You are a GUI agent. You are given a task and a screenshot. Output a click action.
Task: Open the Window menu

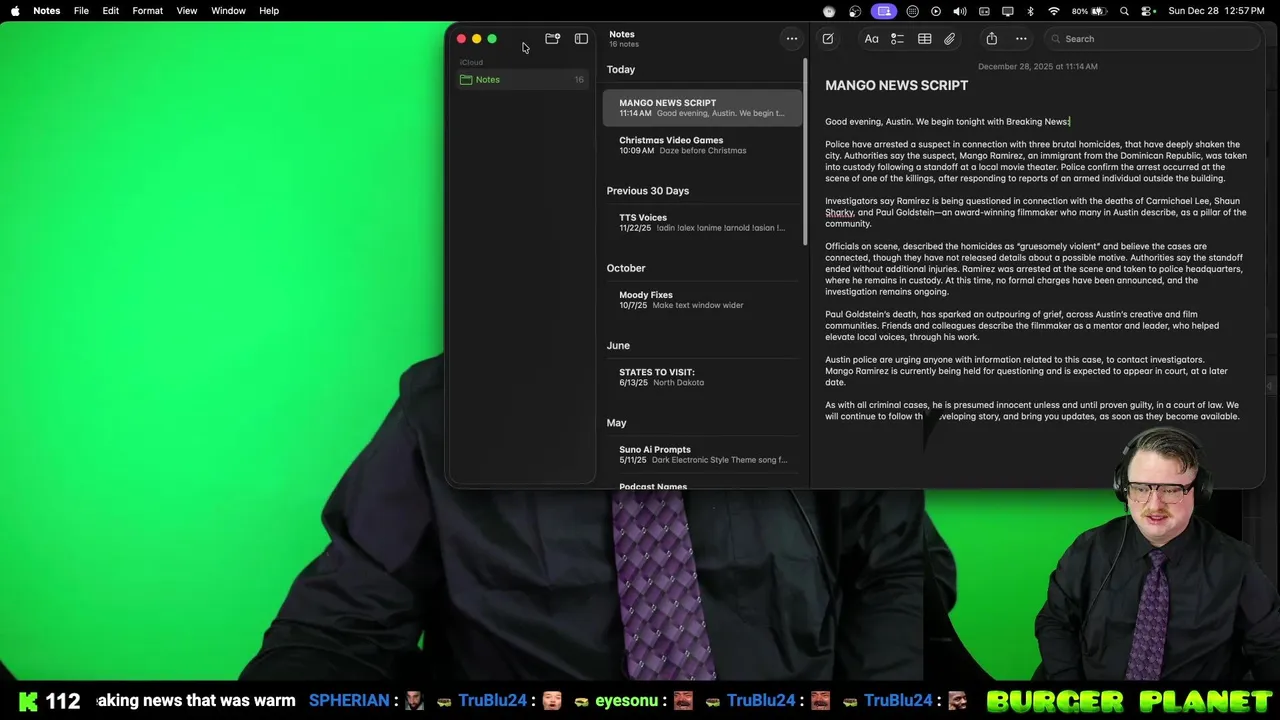click(228, 11)
